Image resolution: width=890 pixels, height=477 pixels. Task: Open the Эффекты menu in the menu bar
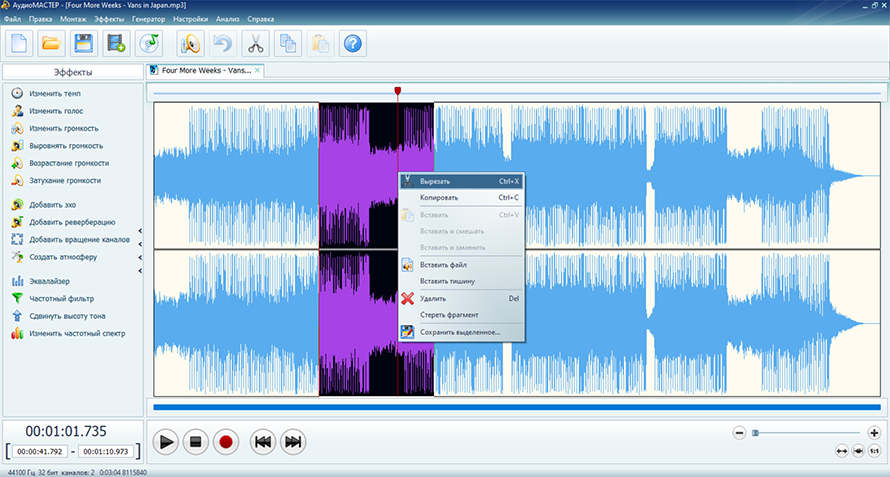(109, 19)
